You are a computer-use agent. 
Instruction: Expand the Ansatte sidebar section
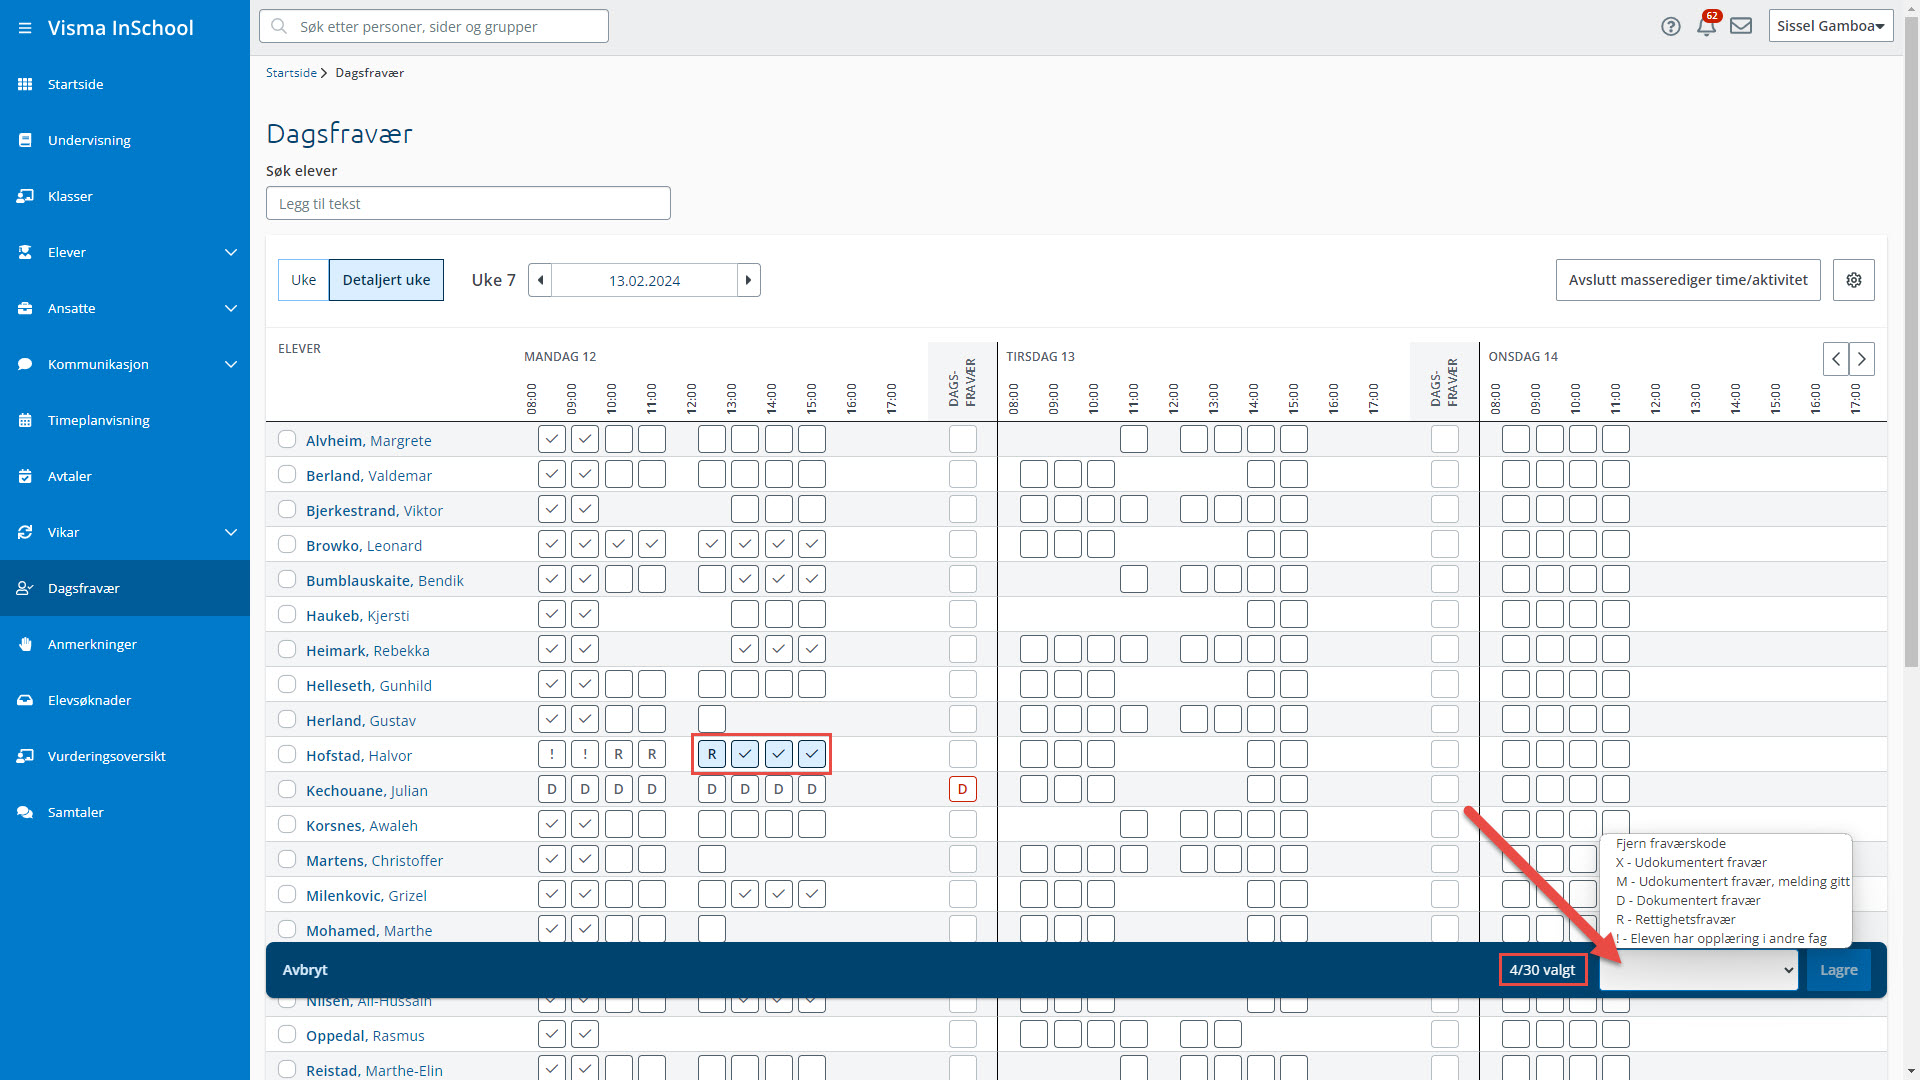tap(231, 308)
